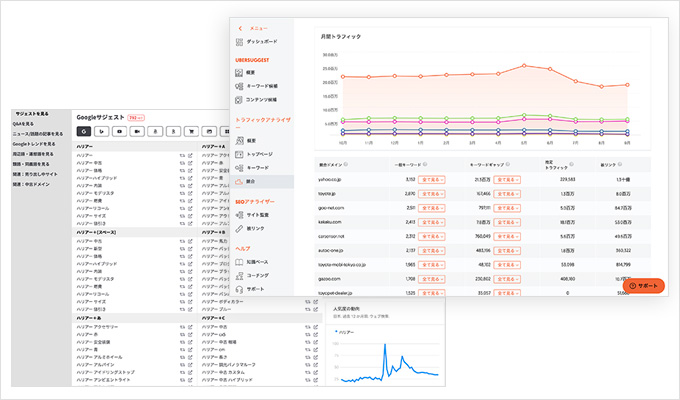Select the 競合 sidebar item

(x=262, y=181)
